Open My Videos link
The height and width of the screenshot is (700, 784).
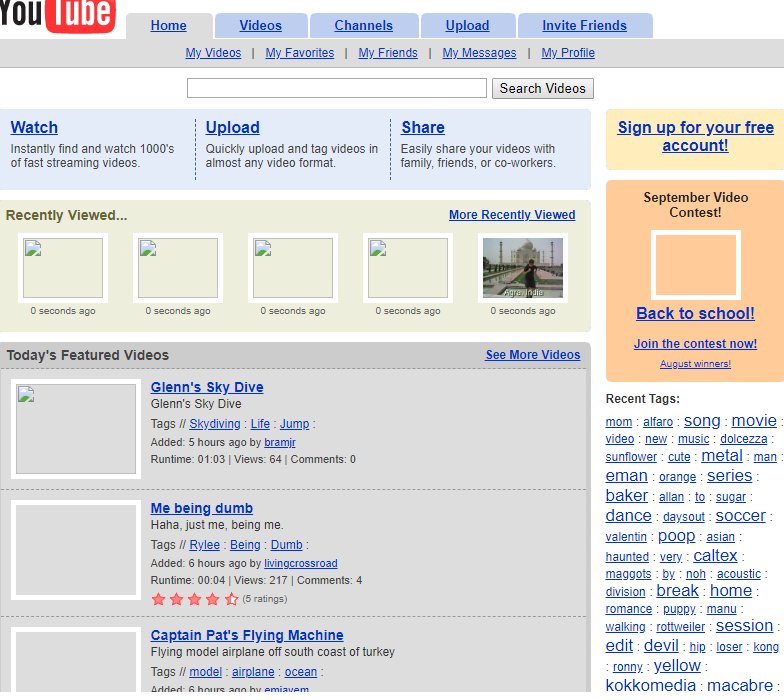(213, 53)
